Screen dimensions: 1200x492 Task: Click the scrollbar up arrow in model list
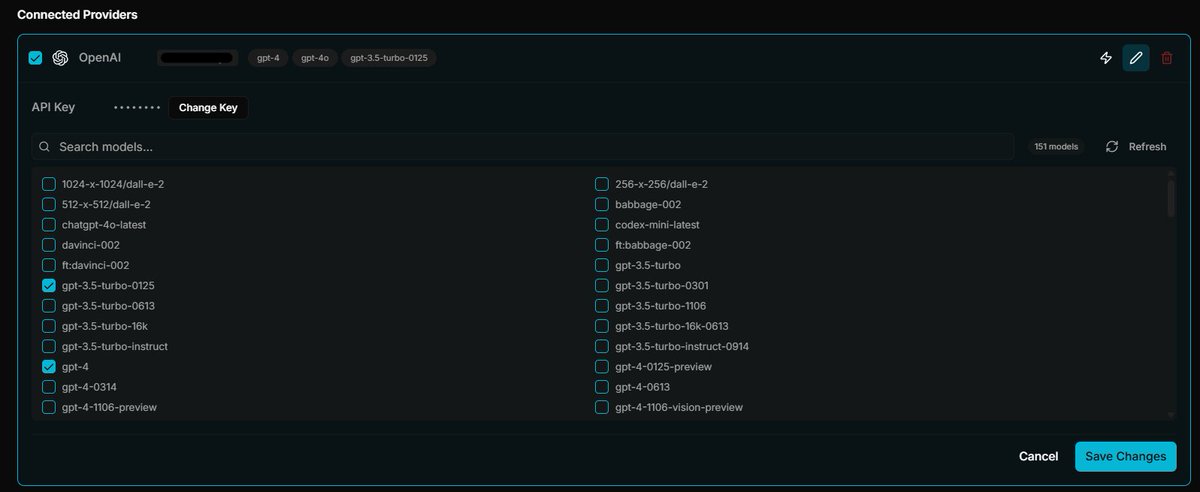1171,173
